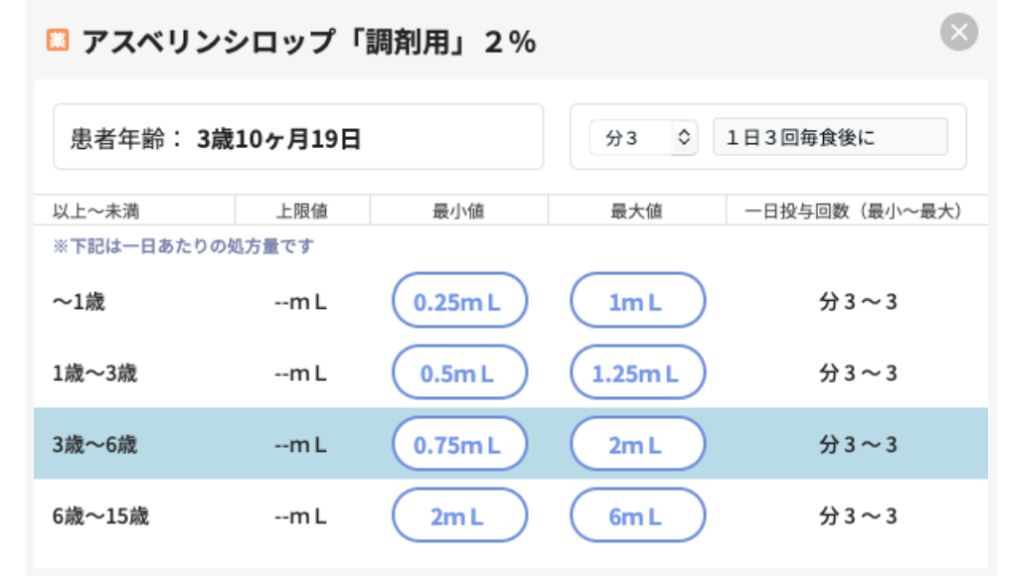Screen dimensions: 1024x576
Task: Select 2mL minimum for 6歳〜15歳
Action: (459, 516)
